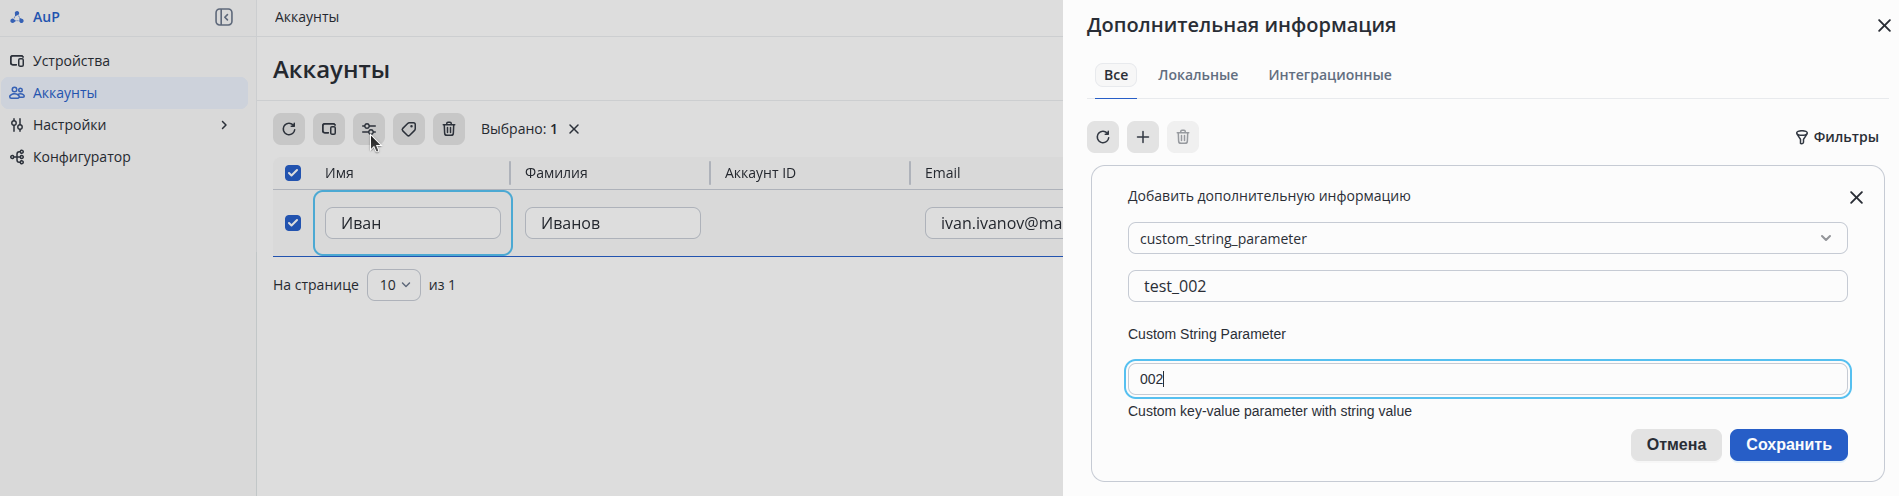The width and height of the screenshot is (1899, 496).
Task: Add new info with plus icon
Action: [x=1143, y=137]
